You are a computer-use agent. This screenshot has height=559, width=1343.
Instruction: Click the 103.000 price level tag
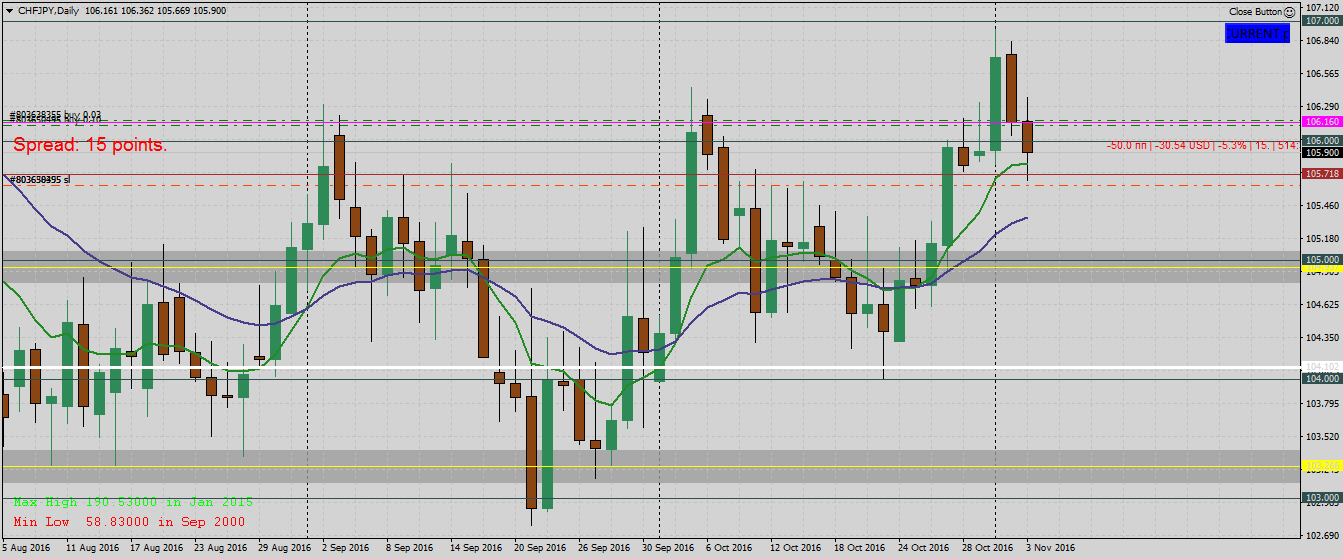point(1321,498)
